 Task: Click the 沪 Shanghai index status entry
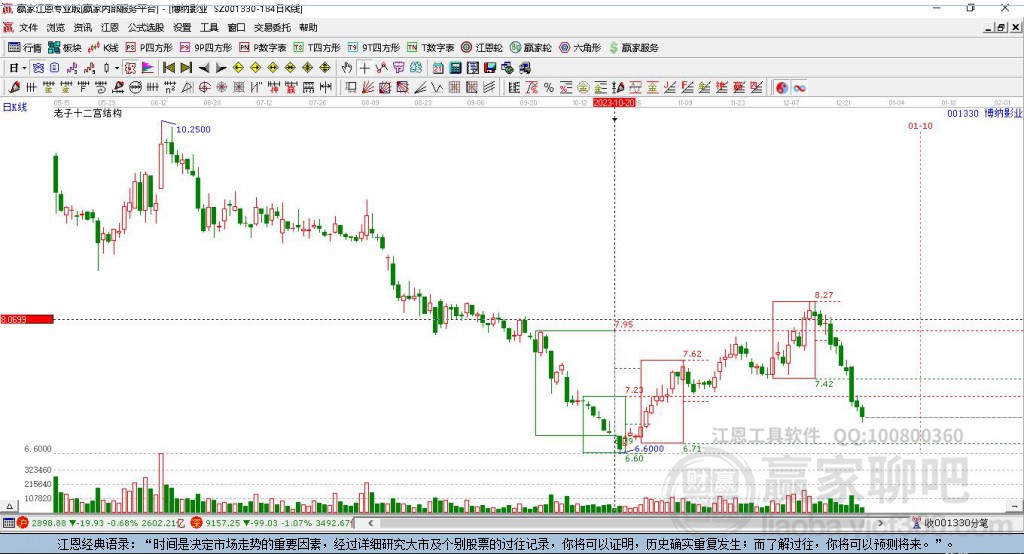99,523
